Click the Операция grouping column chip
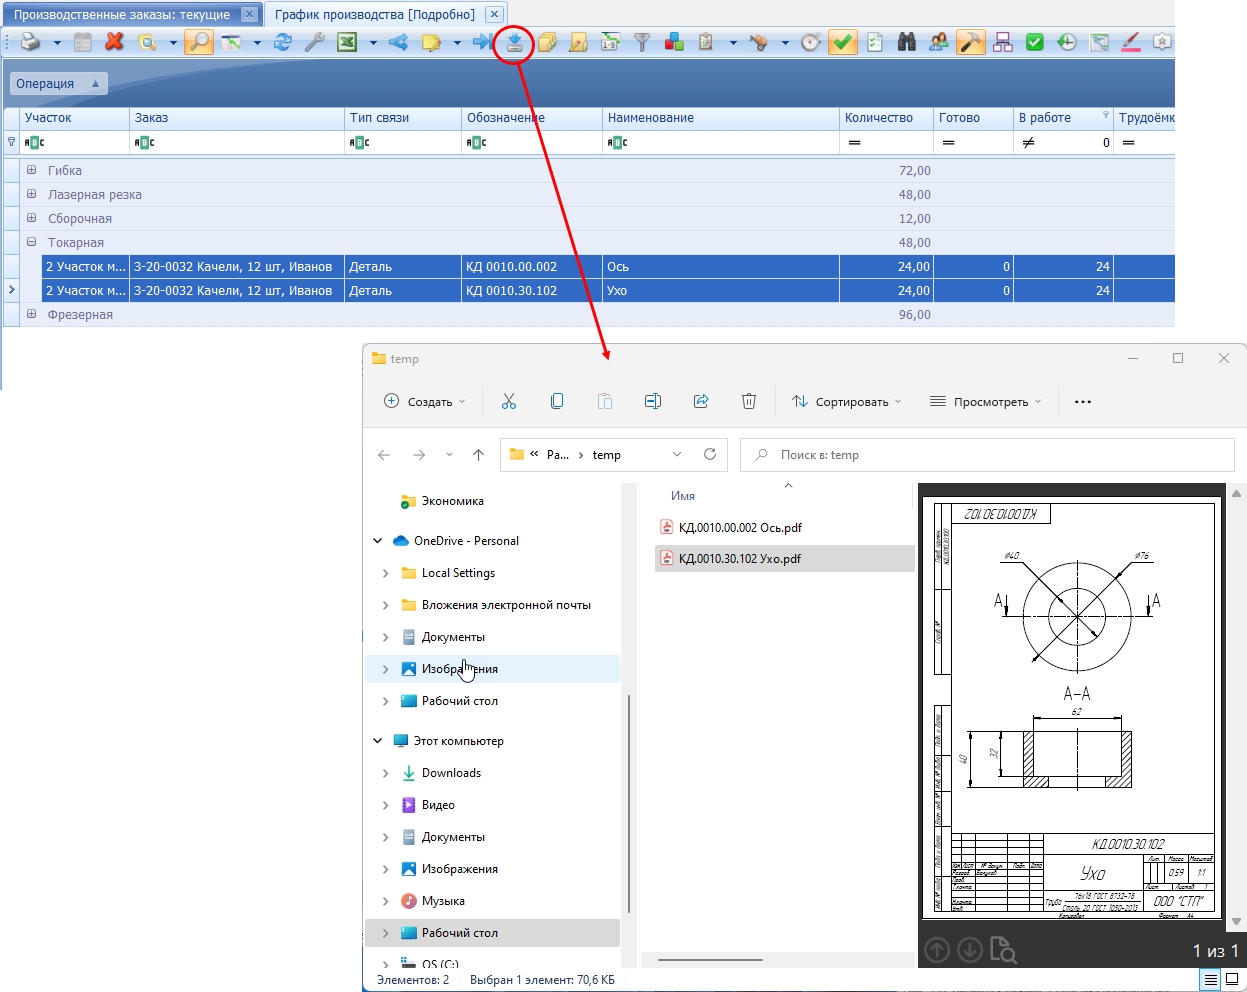Screen dimensions: 1247x992 point(57,84)
